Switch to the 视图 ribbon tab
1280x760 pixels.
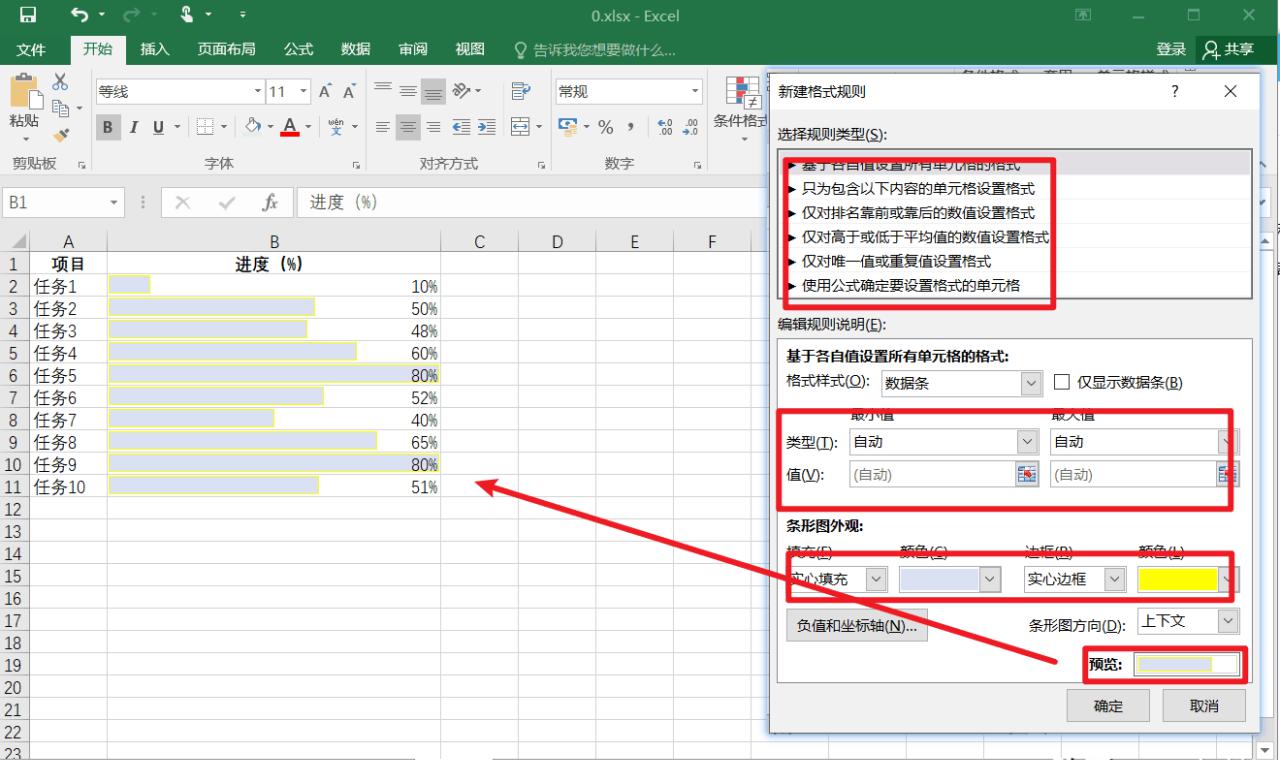pos(470,49)
